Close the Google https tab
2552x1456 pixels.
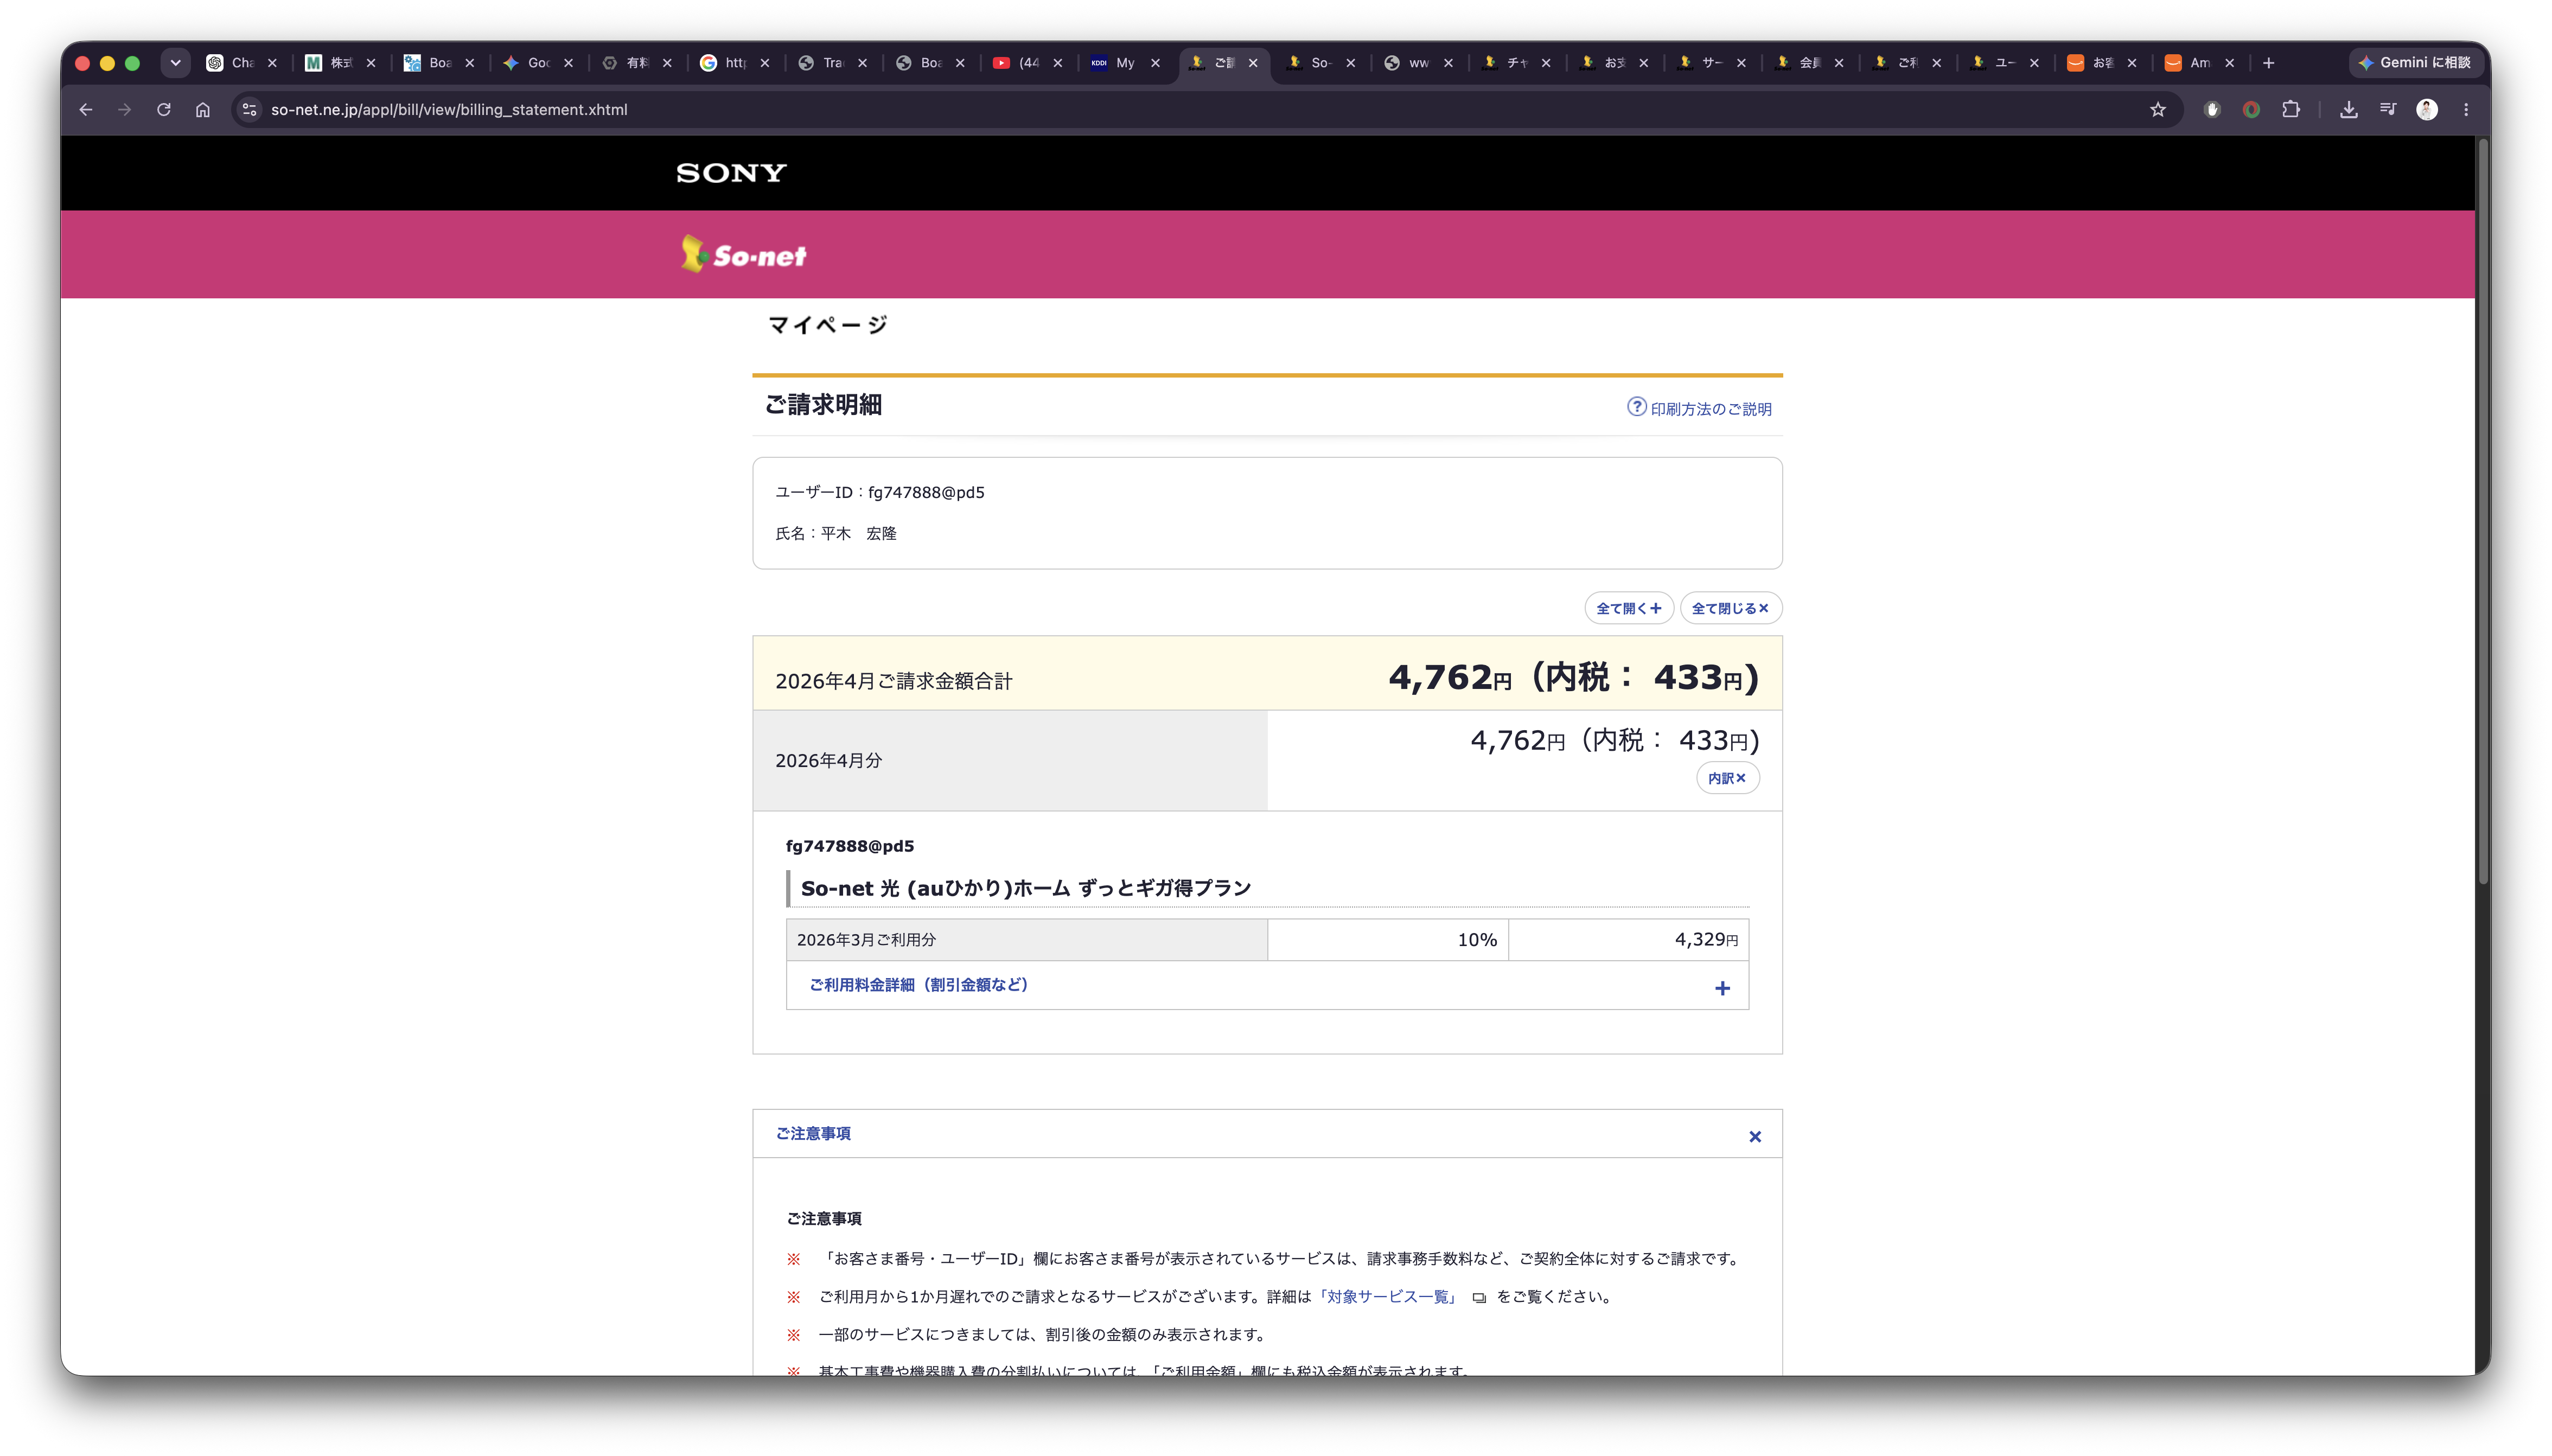coord(765,63)
